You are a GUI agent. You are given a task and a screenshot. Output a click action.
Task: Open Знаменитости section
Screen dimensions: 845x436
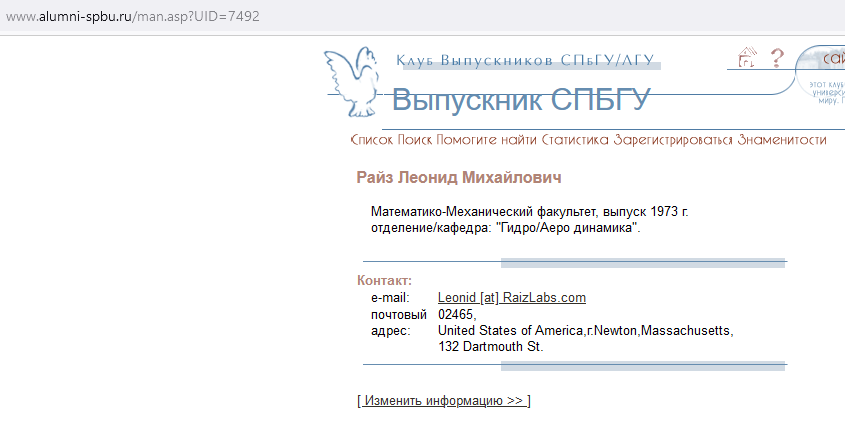pos(782,140)
